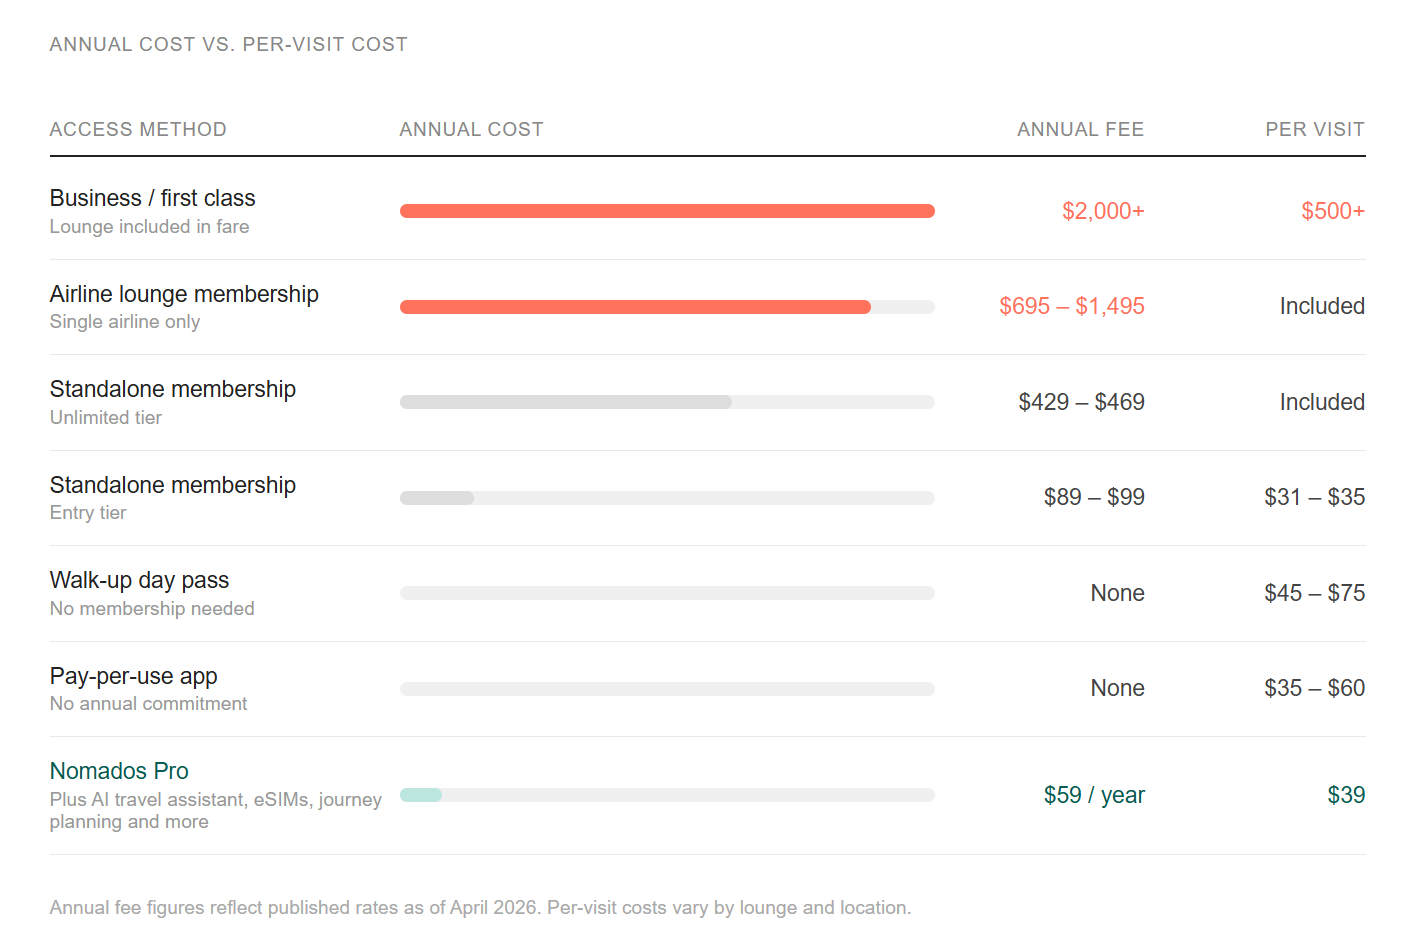Click the Annual Cost column header

tap(471, 129)
